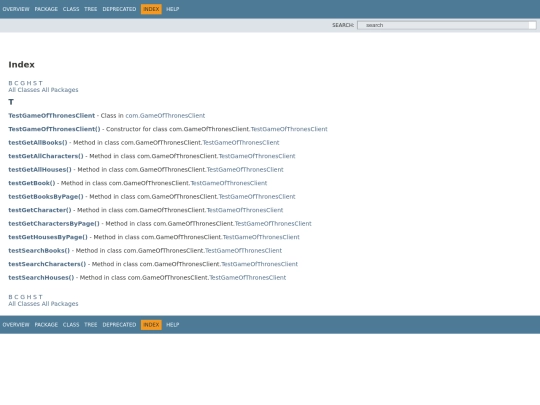Open All Classes link above the bottom navigation bar
The height and width of the screenshot is (405, 540).
[x=24, y=304]
